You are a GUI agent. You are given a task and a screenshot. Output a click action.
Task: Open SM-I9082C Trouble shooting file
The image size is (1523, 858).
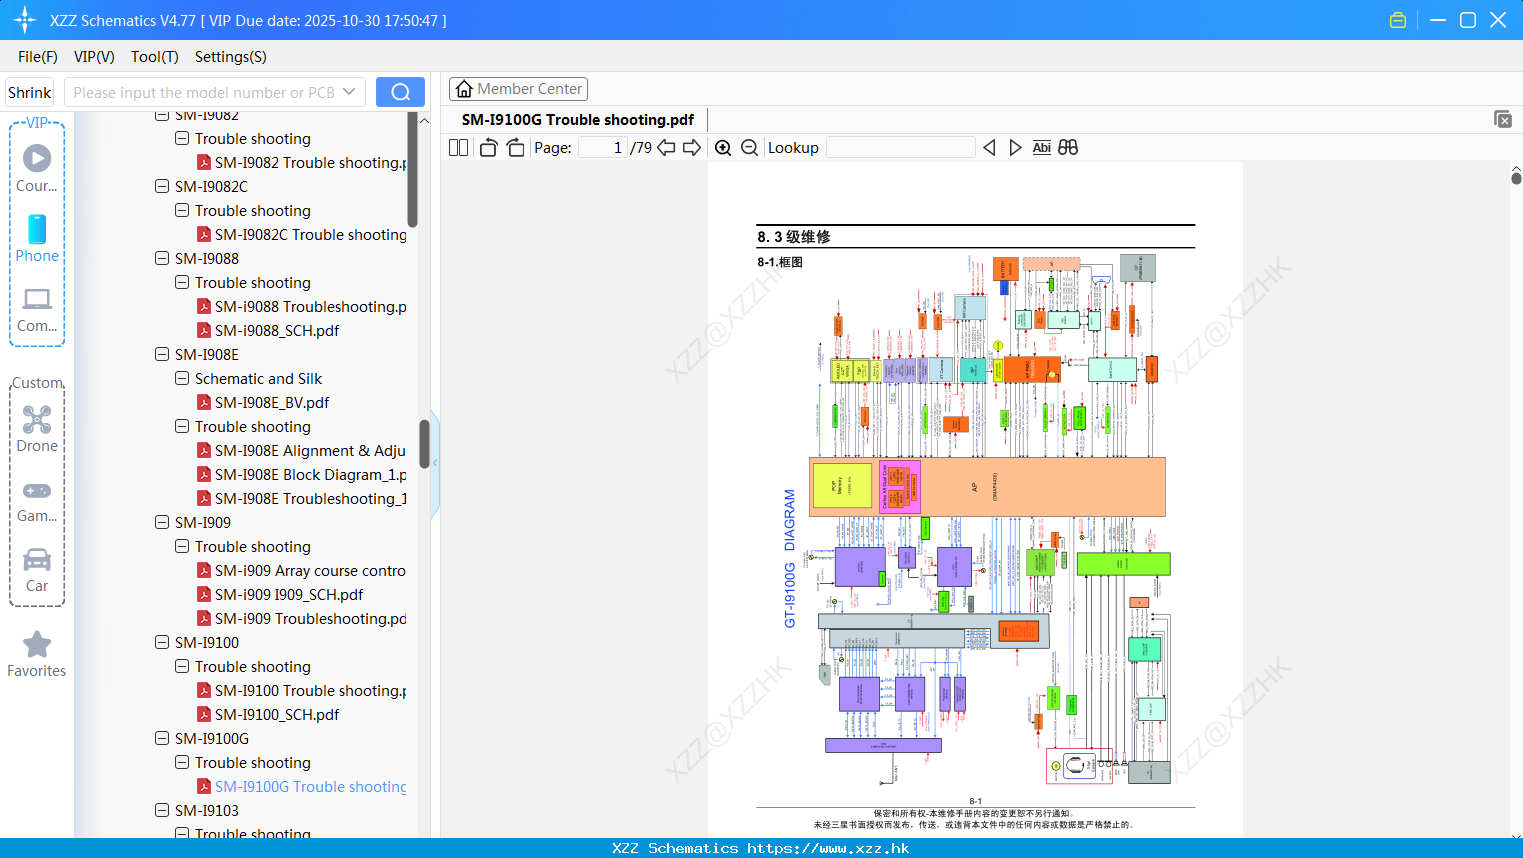point(301,234)
